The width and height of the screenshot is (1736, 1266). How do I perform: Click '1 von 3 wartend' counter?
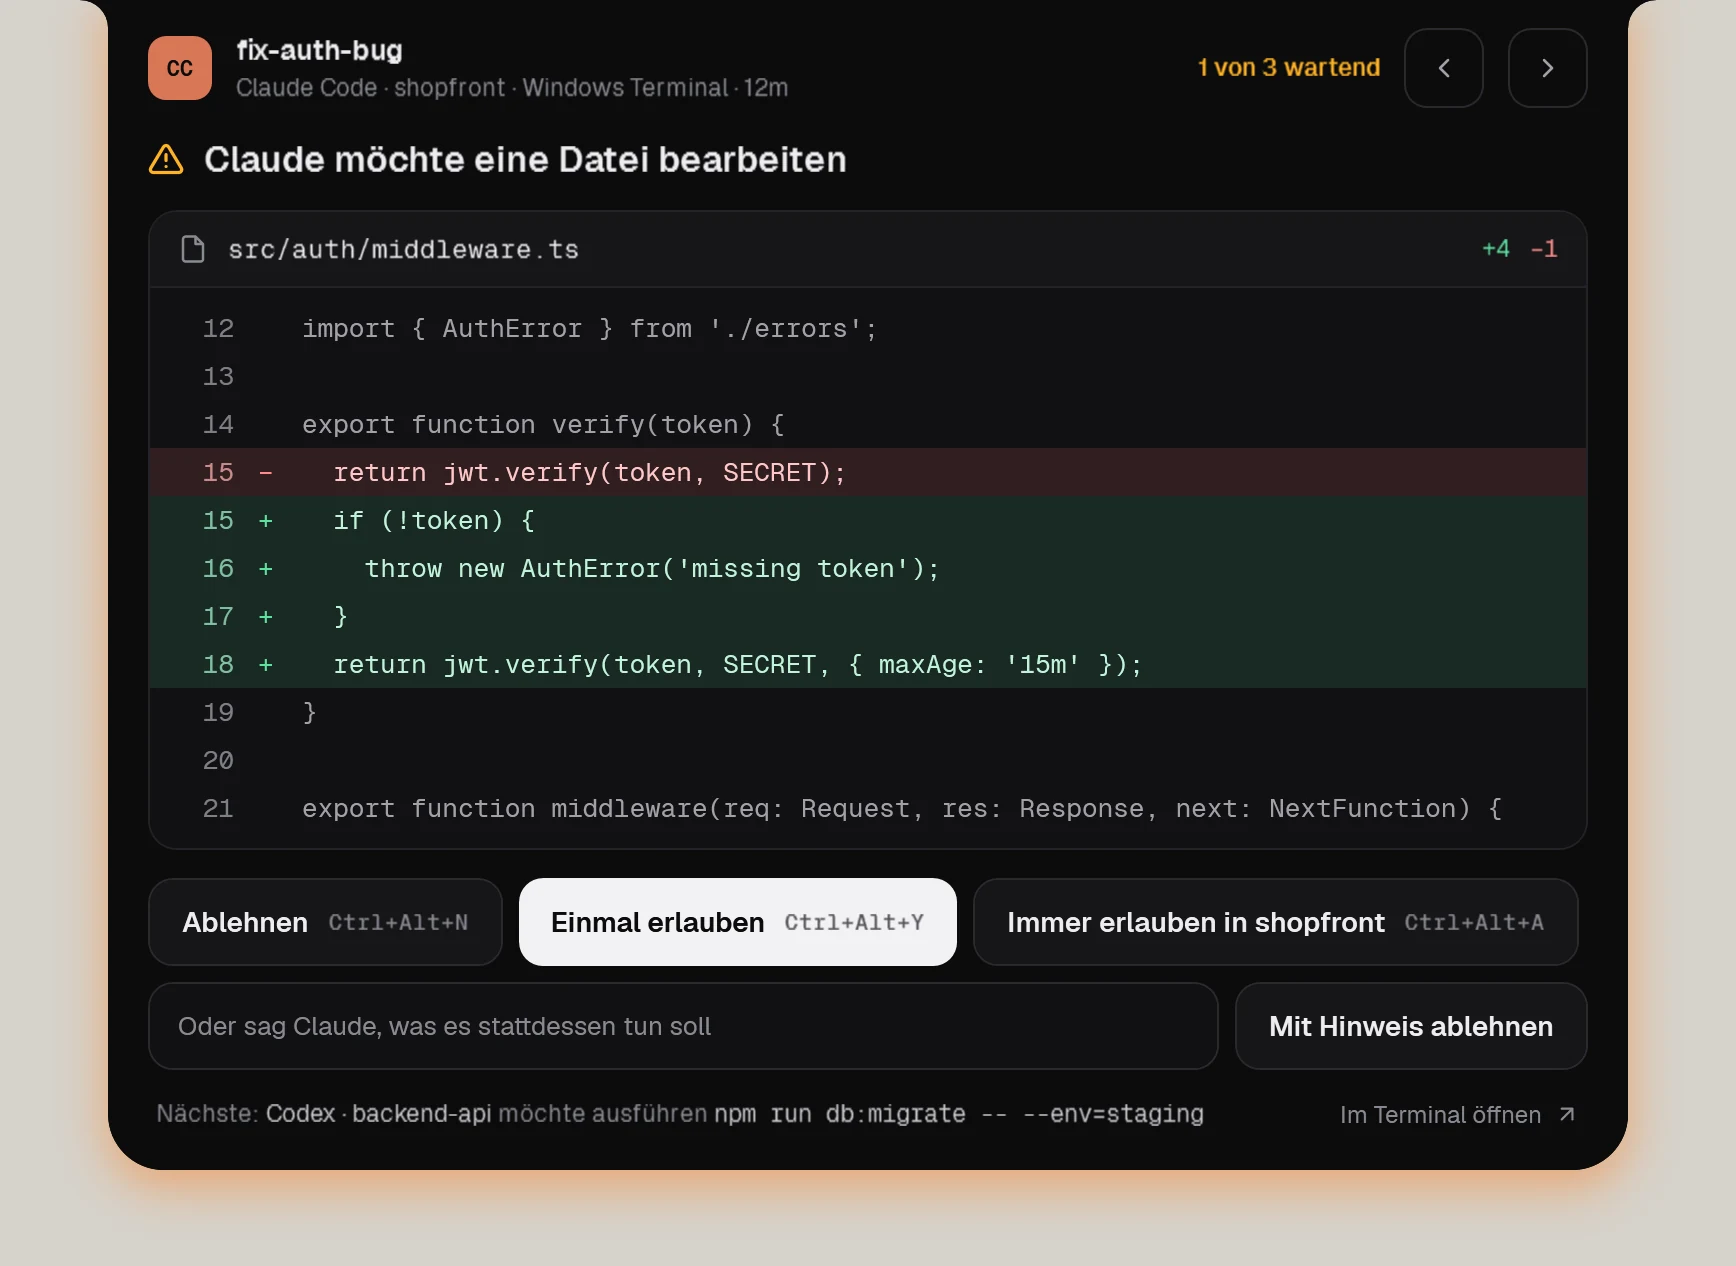pyautogui.click(x=1289, y=67)
